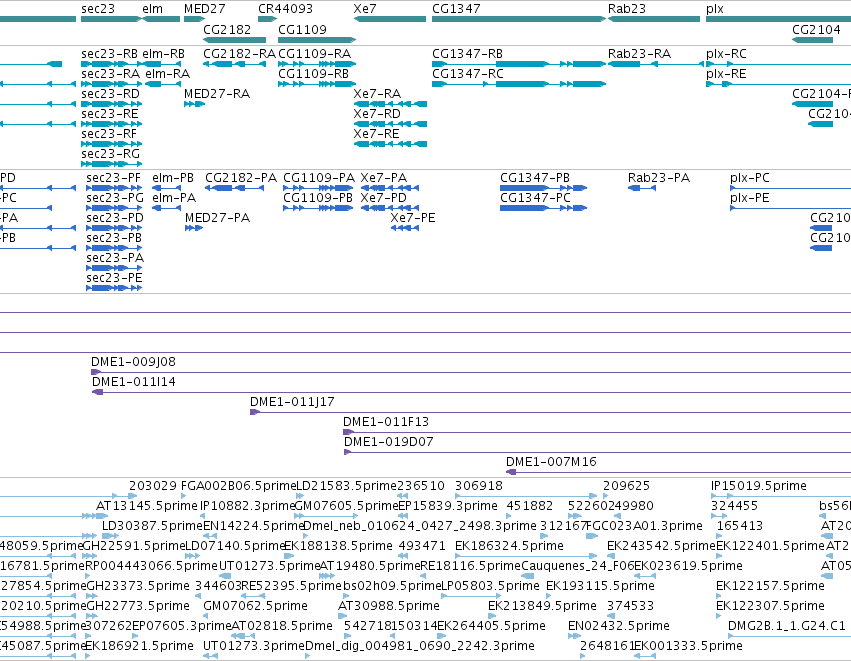Select BAC clone DME1-011J17

tap(550, 412)
